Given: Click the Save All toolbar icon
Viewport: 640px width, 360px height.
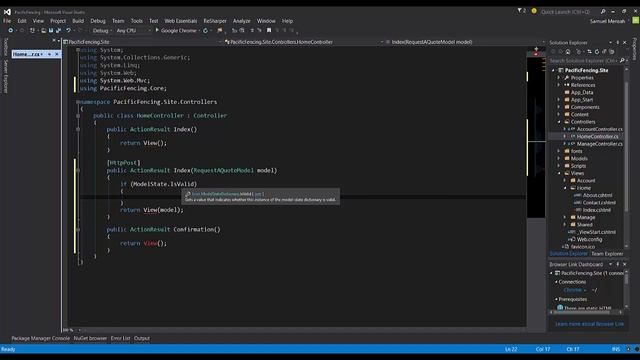Looking at the screenshot, I should point(58,31).
